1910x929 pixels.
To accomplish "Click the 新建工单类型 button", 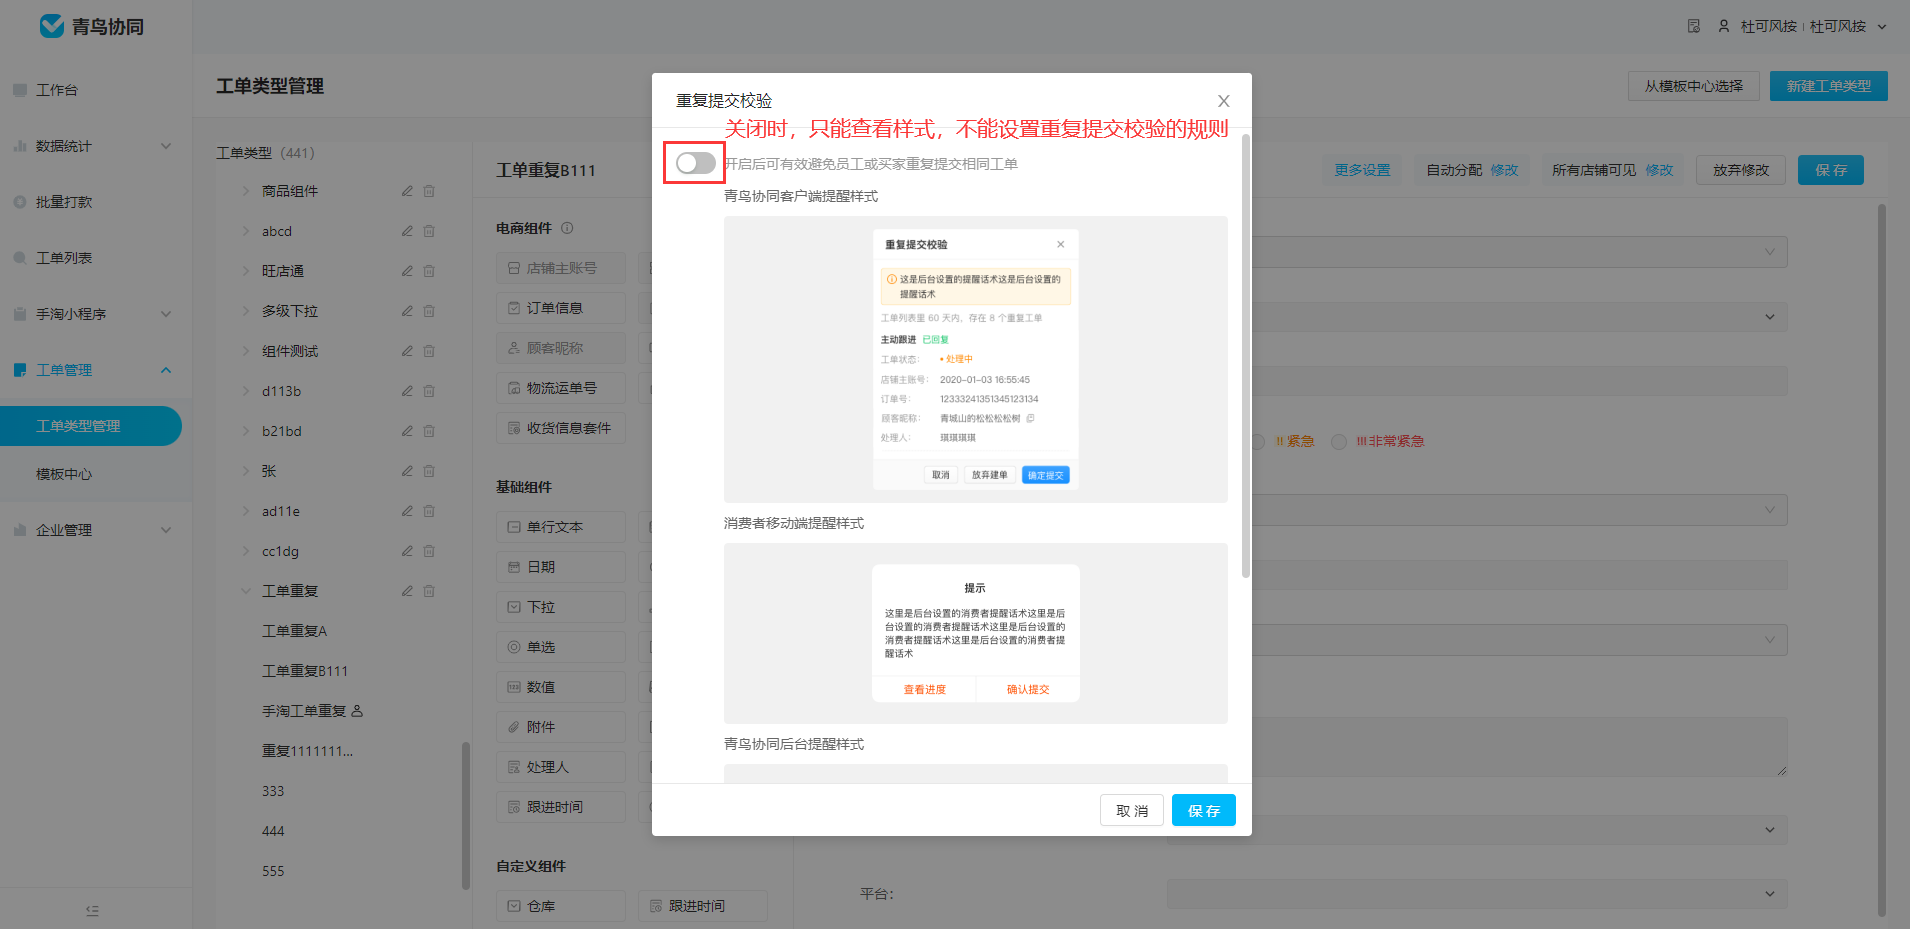I will (x=1828, y=86).
